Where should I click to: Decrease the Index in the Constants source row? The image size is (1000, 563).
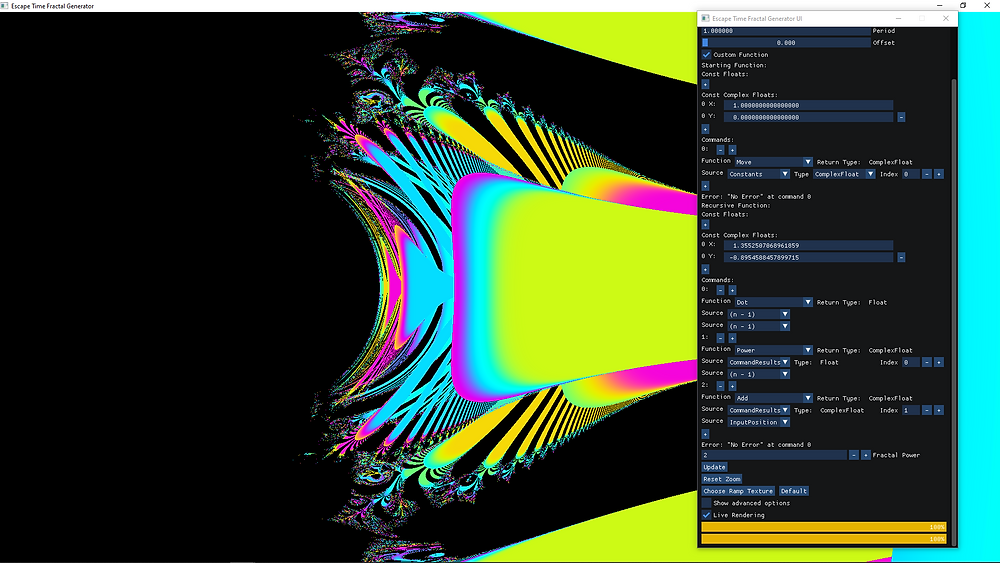(927, 174)
